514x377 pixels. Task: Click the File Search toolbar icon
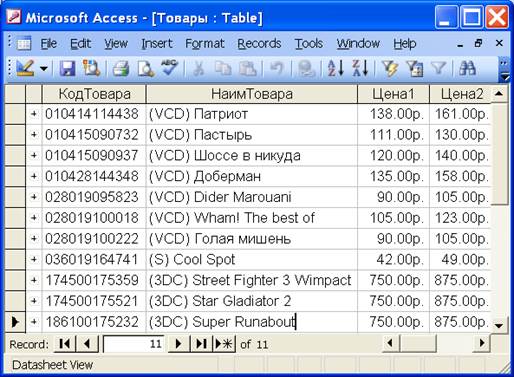[x=91, y=68]
